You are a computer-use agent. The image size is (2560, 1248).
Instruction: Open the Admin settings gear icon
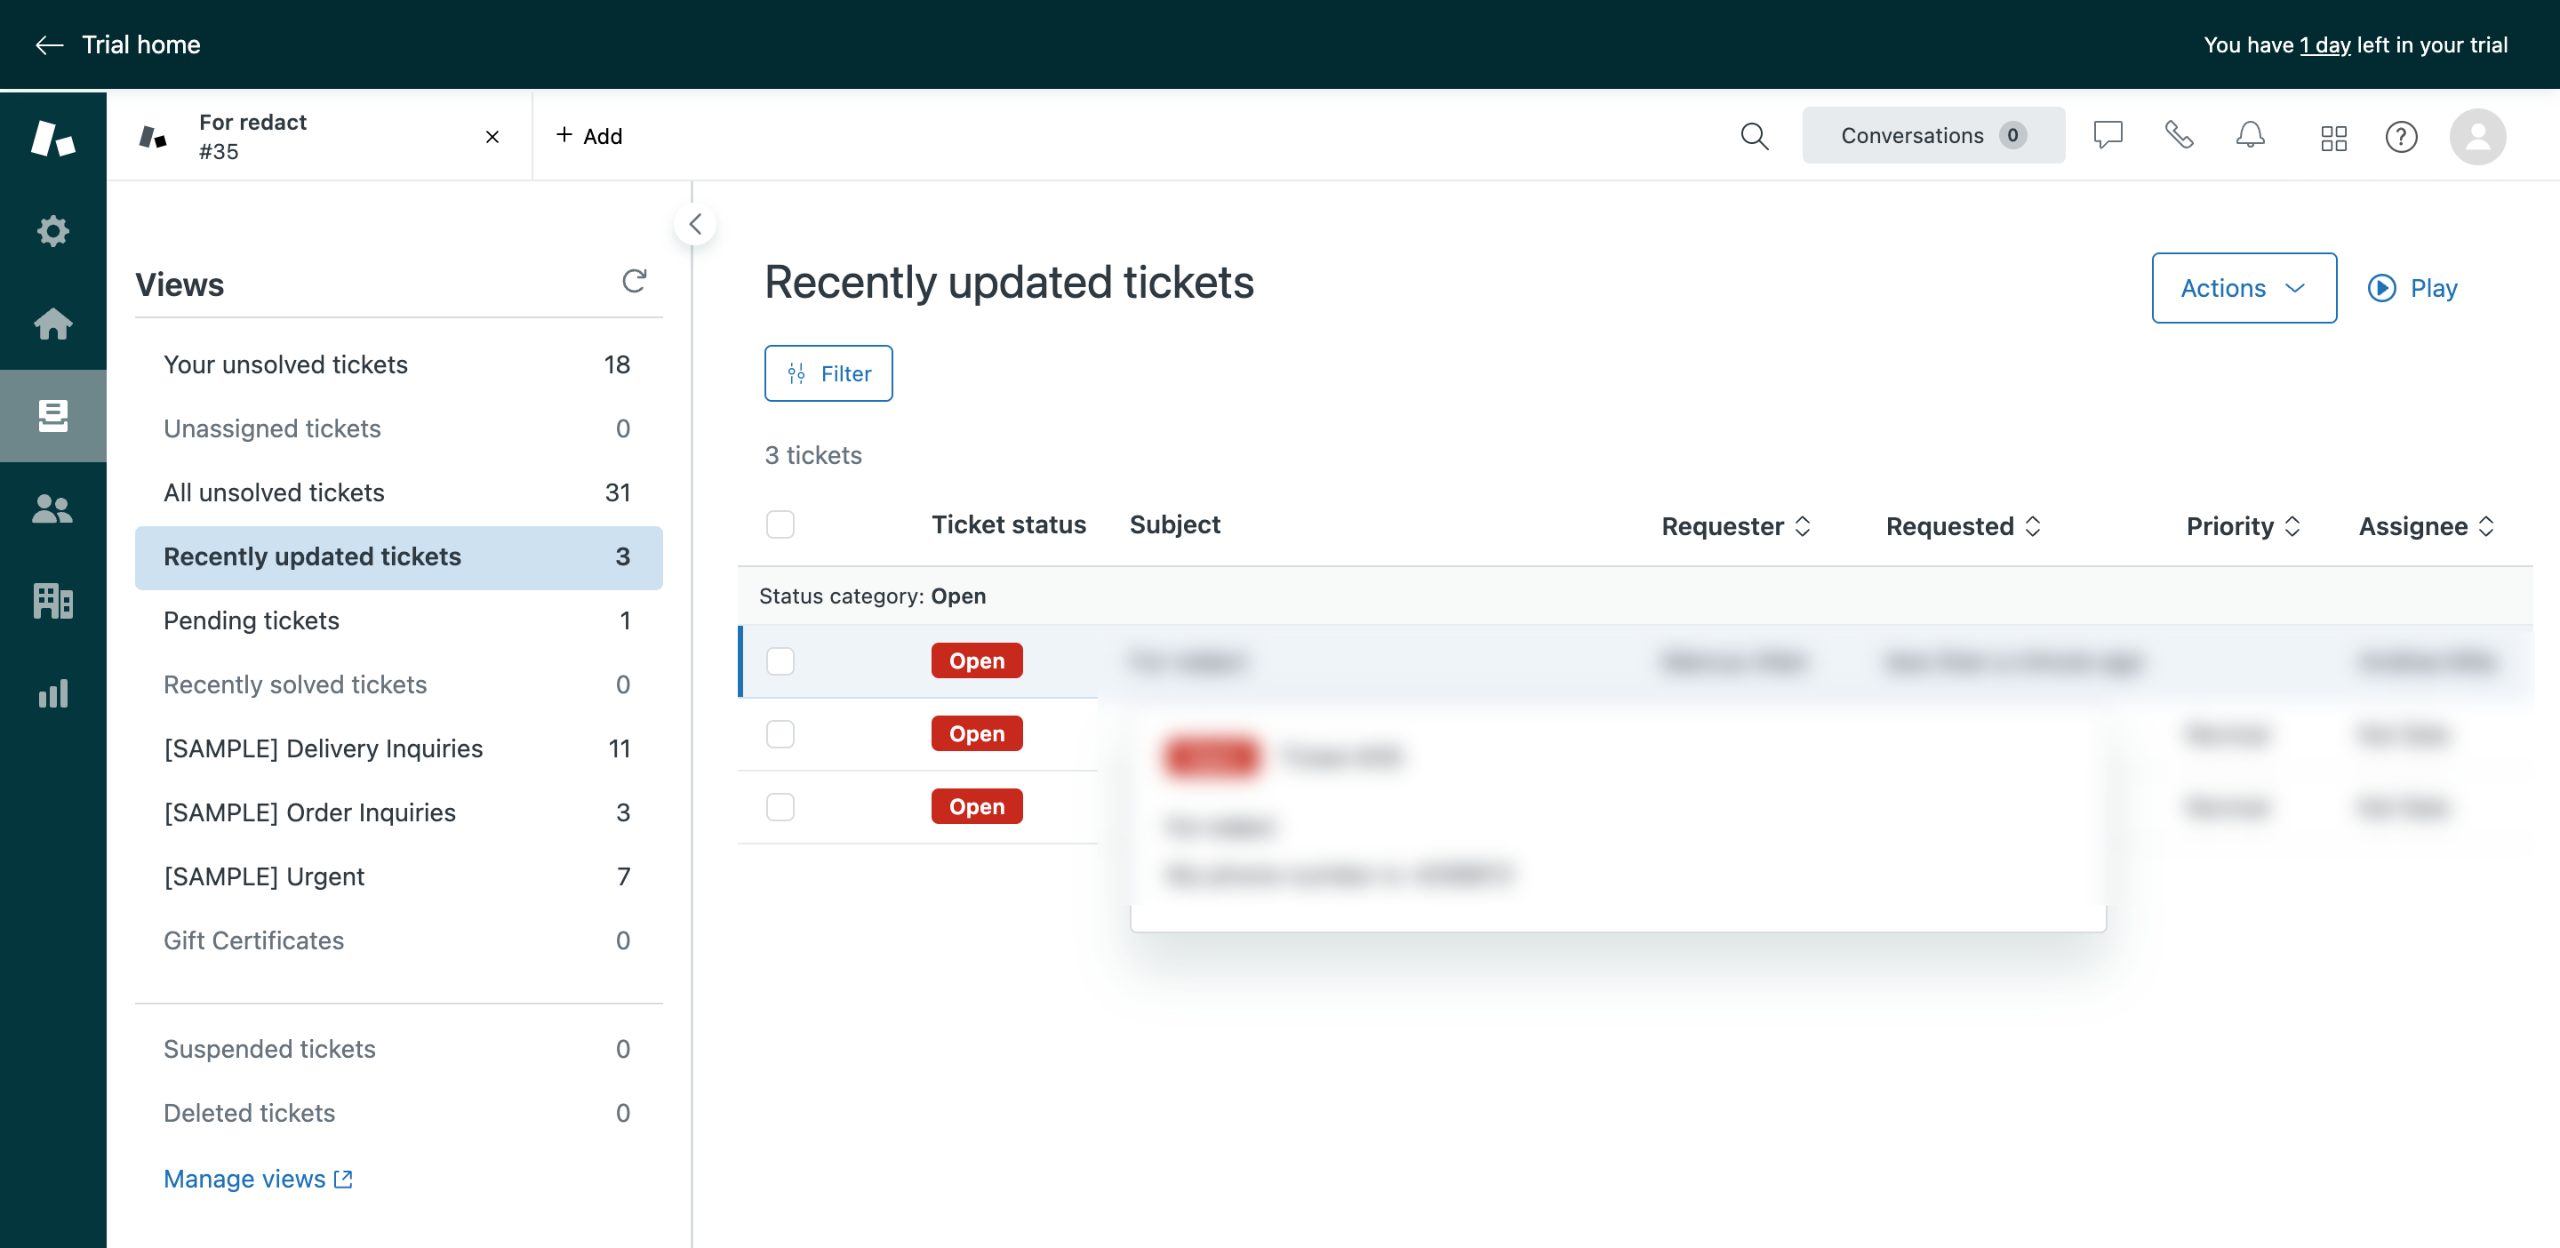point(53,231)
